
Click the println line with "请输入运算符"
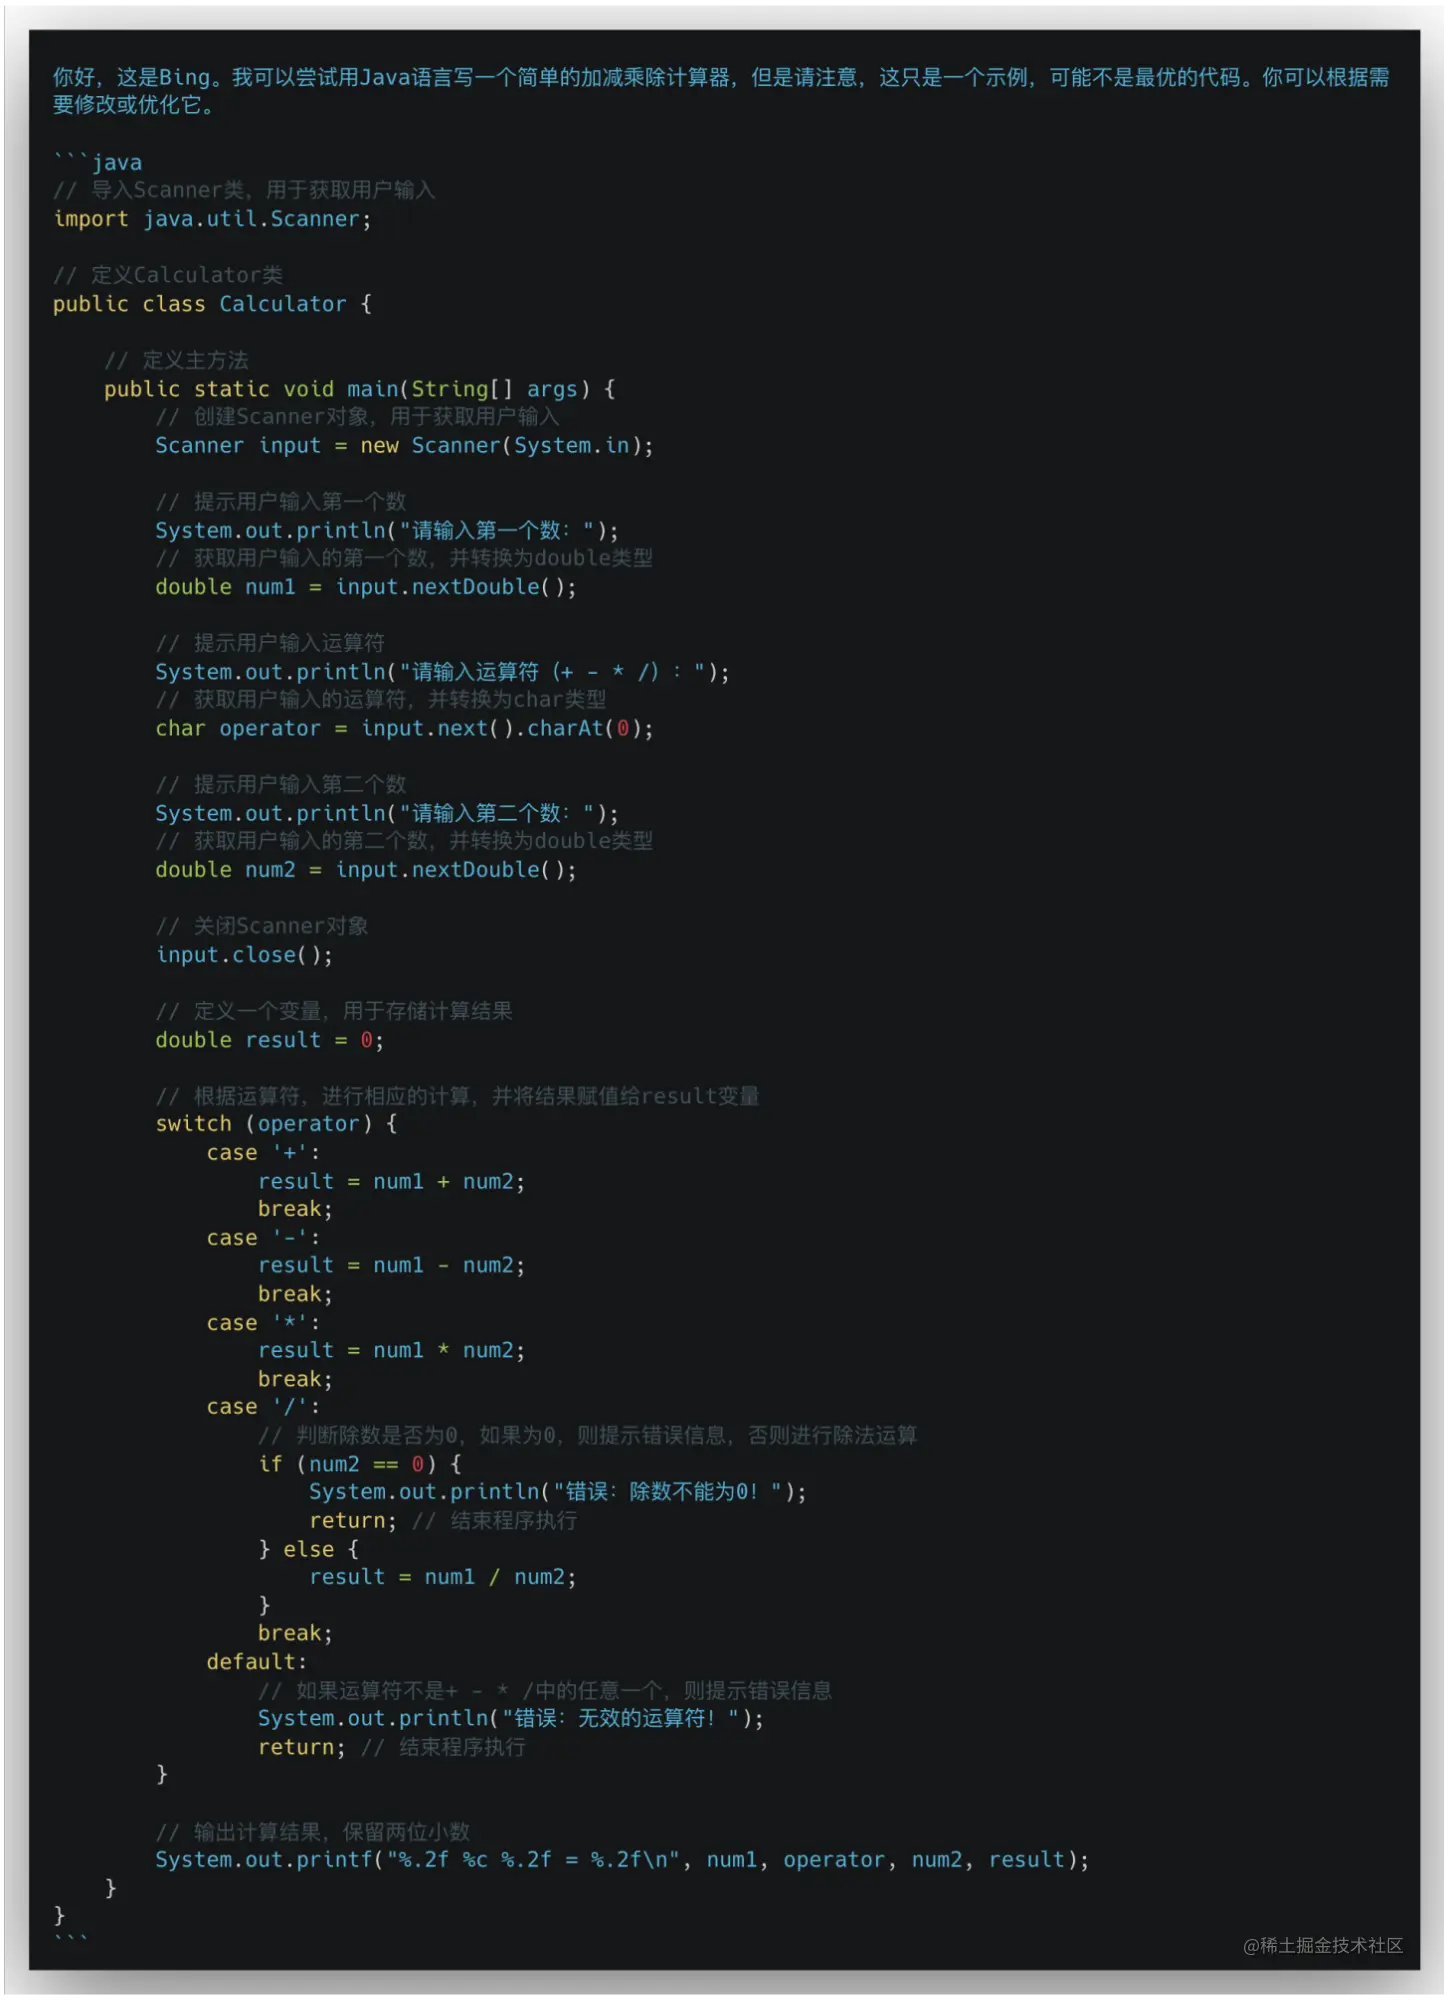442,672
